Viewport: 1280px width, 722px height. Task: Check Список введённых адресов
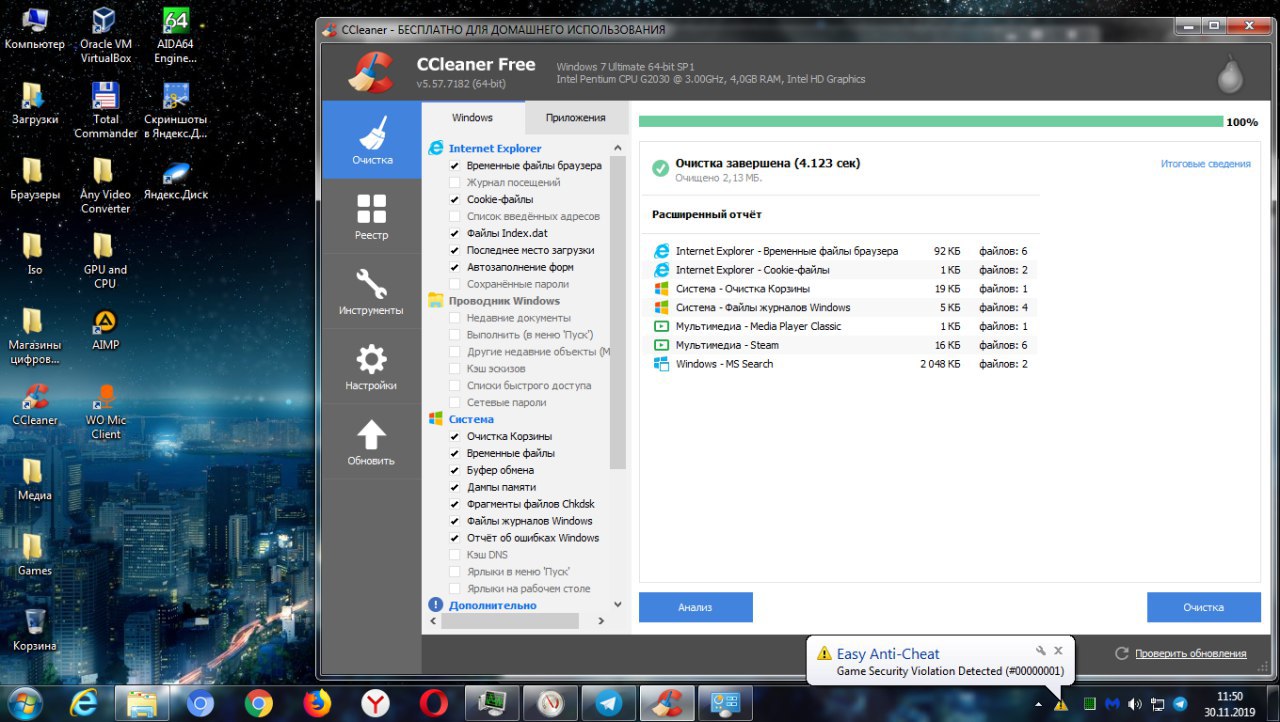(x=455, y=217)
